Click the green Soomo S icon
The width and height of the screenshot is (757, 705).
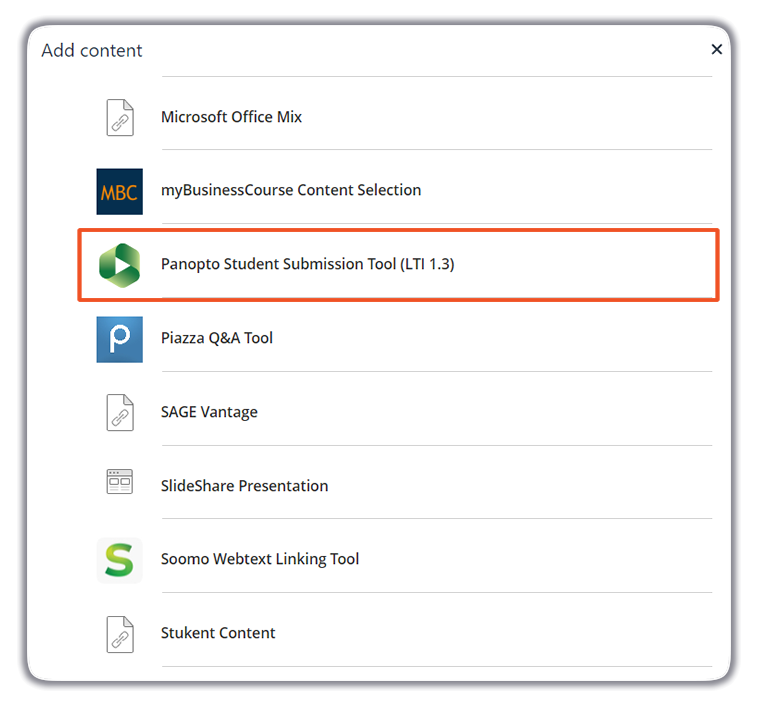[120, 560]
